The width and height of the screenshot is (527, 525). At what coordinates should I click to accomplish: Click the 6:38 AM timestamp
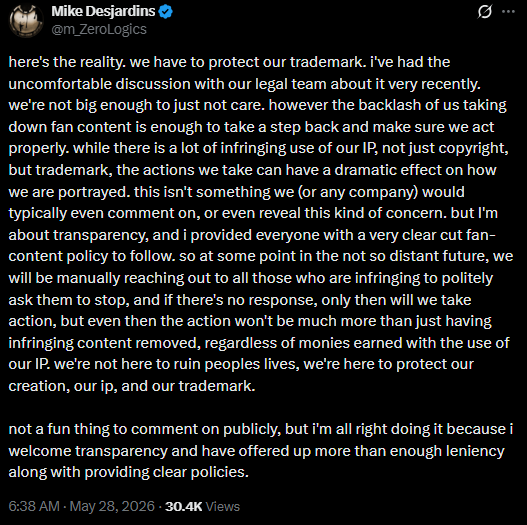pos(34,506)
